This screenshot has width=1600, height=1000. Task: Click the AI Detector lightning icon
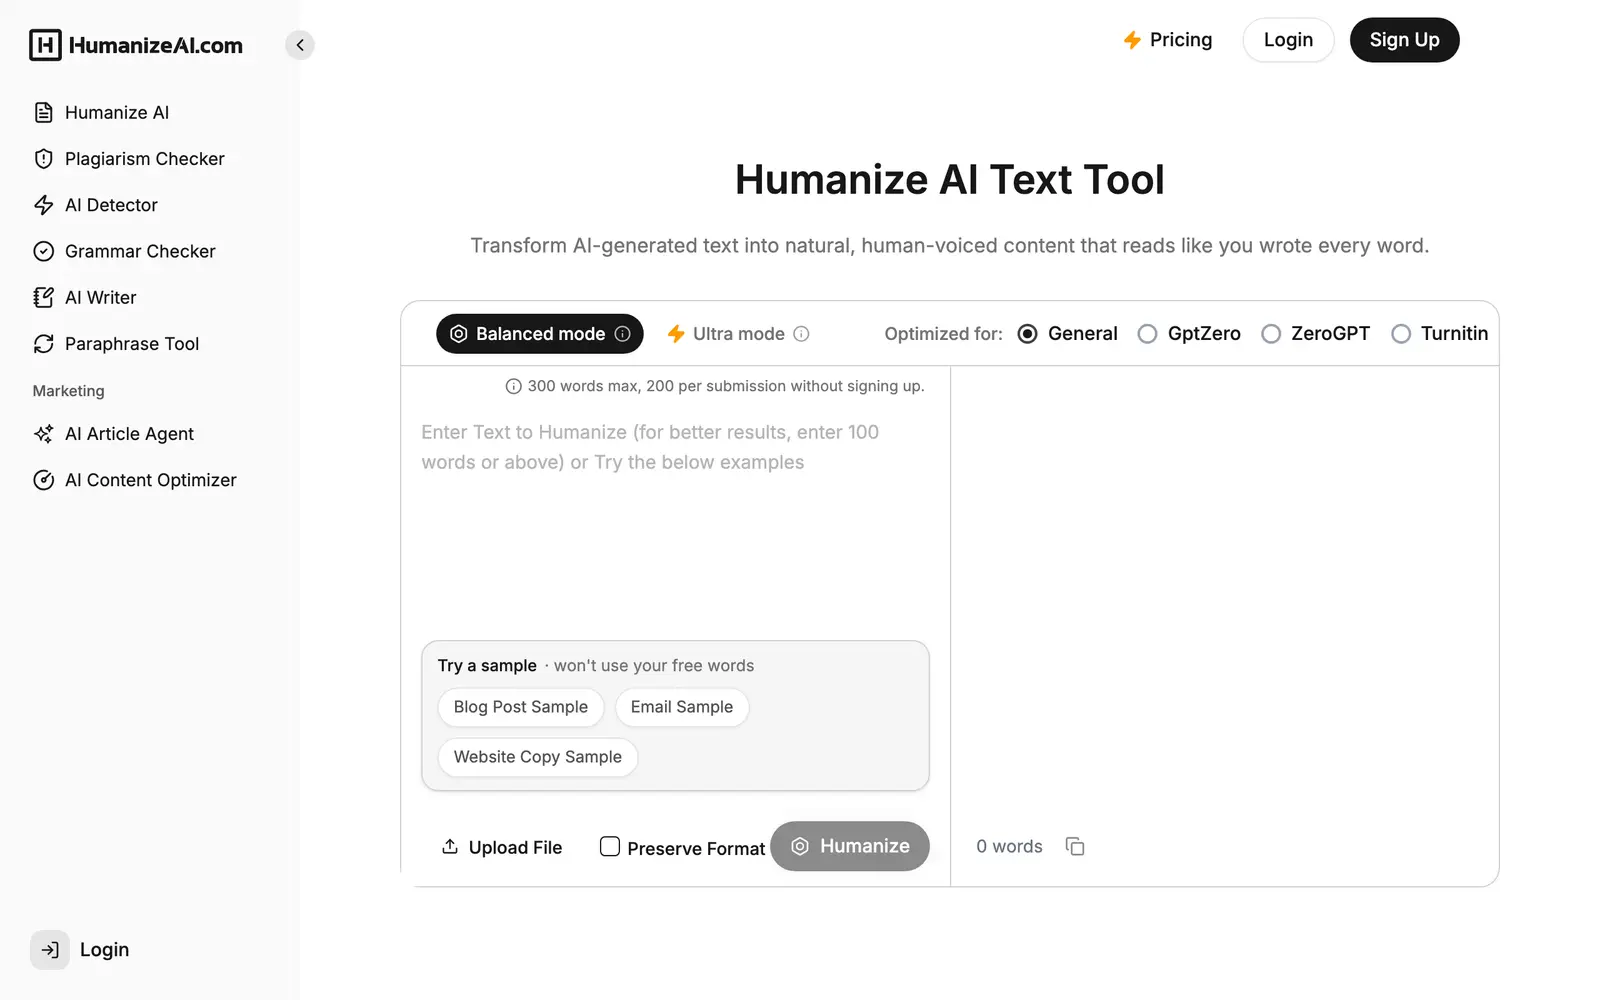click(x=44, y=205)
